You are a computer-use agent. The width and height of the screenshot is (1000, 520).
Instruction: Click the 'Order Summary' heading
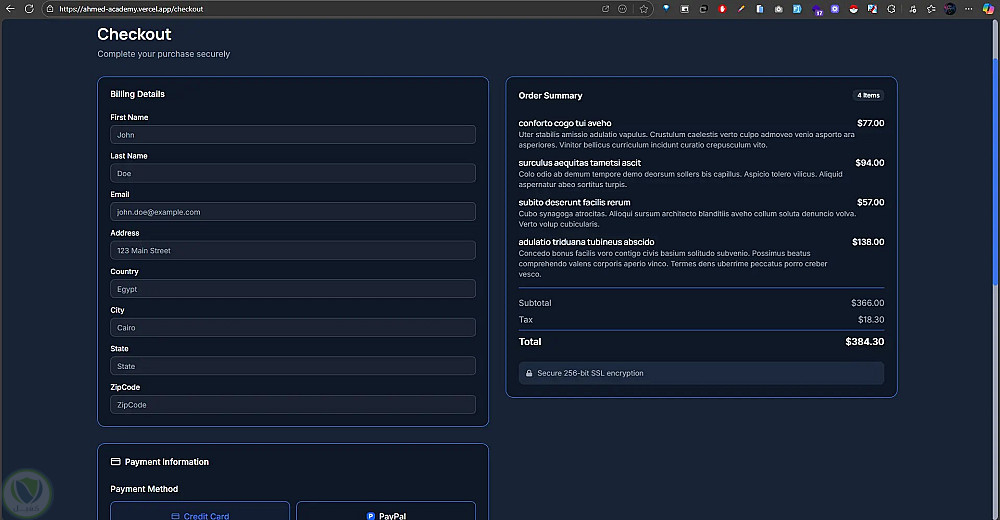click(550, 96)
